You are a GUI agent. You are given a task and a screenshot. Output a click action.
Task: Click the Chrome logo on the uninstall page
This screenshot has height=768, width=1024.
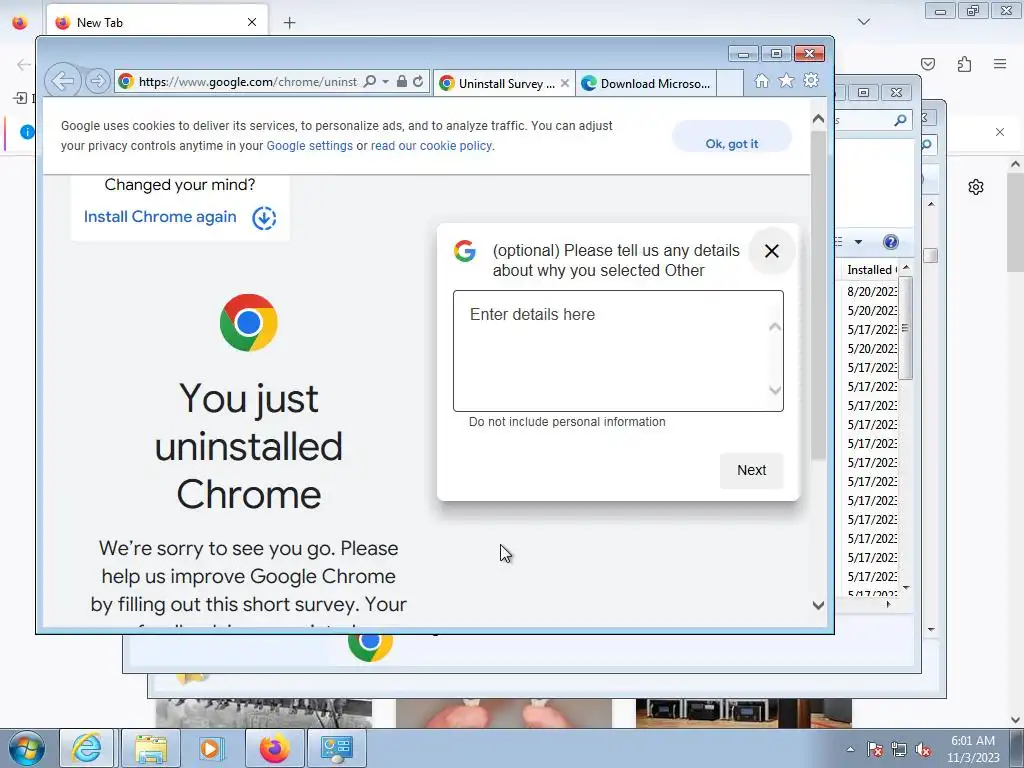pos(249,323)
